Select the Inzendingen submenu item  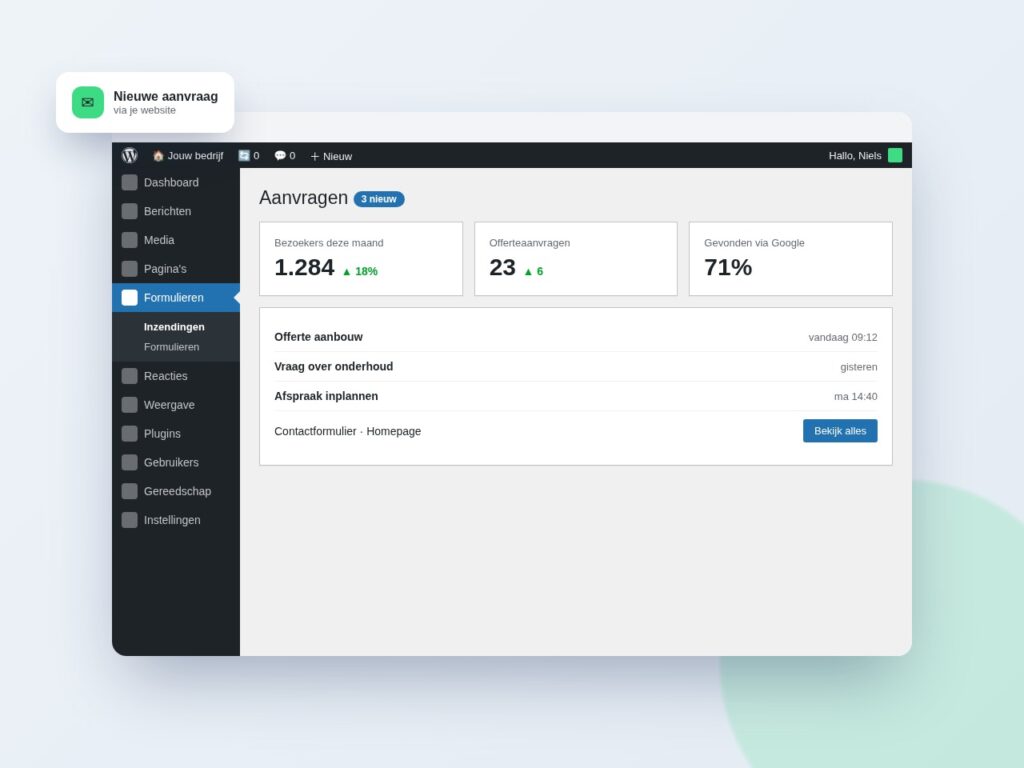[174, 327]
